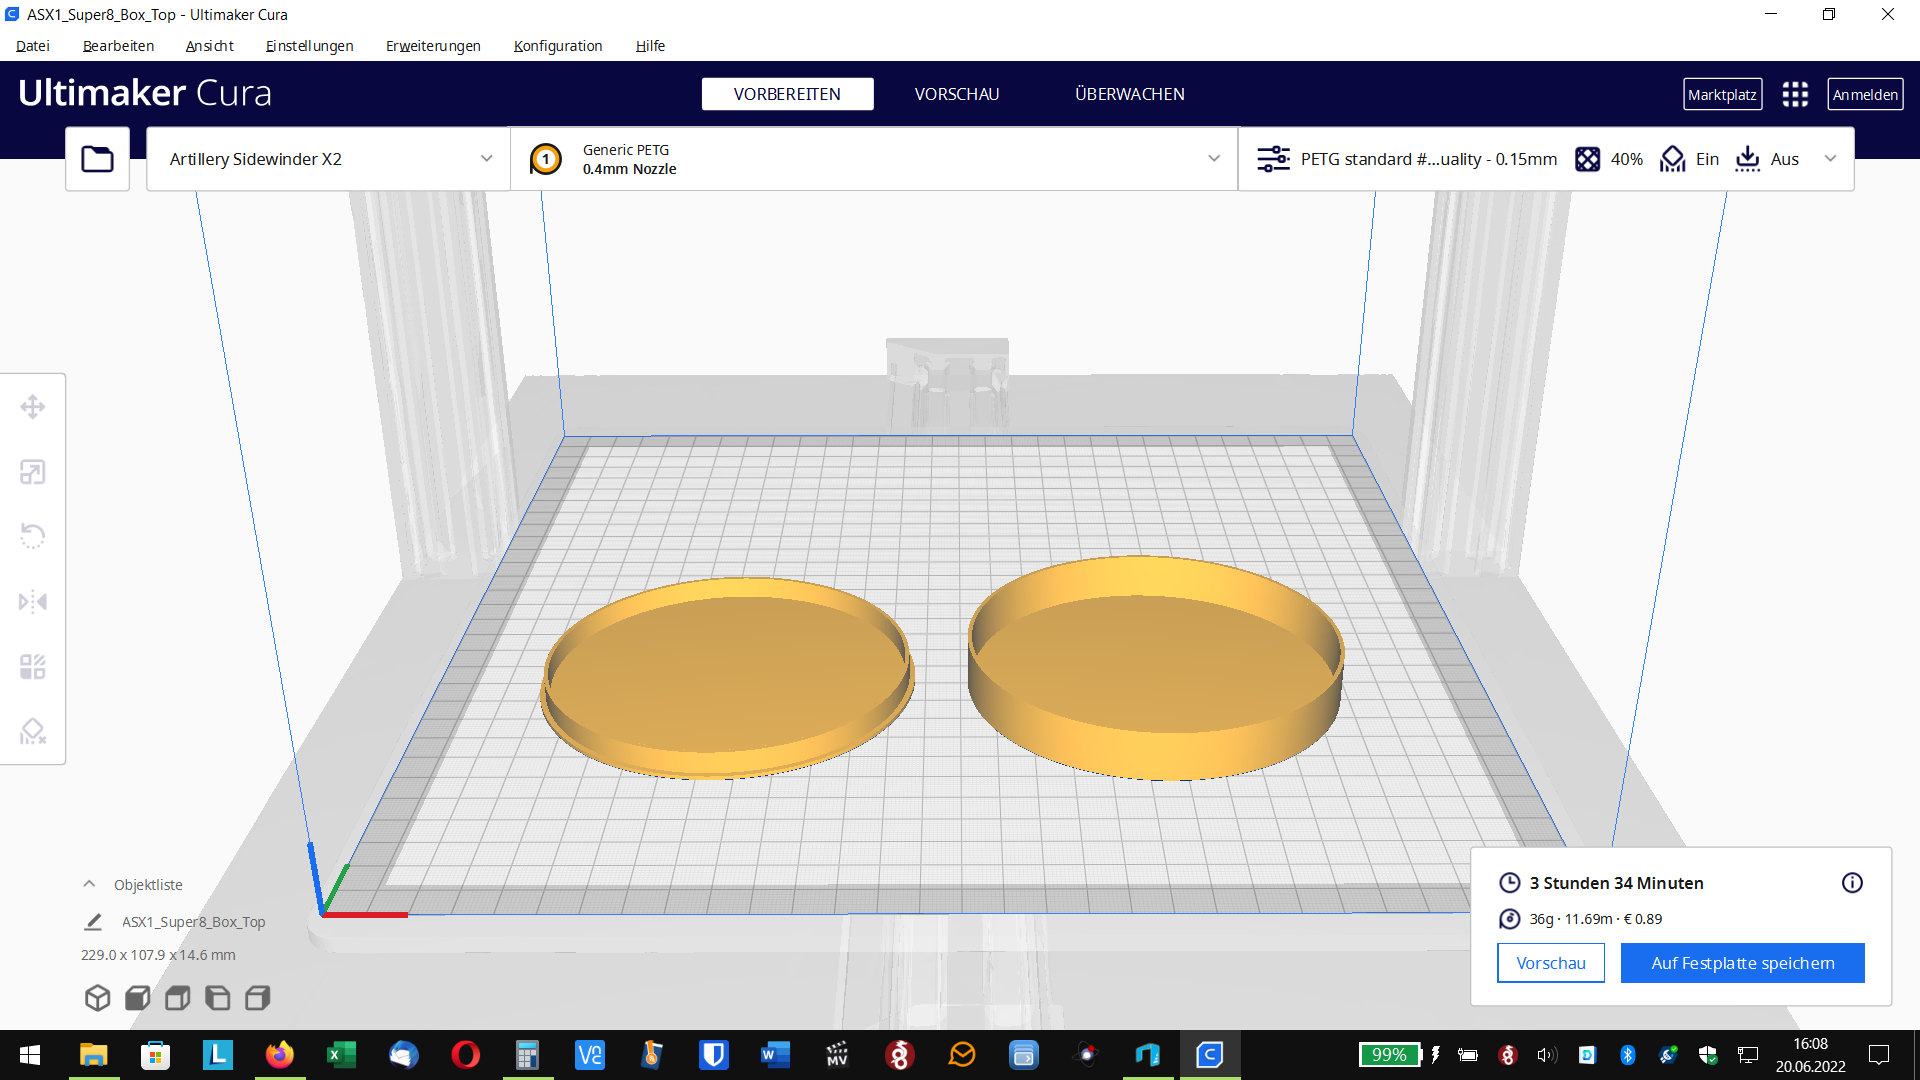Select ASX1_Super8_Box_Top in object list
This screenshot has width=1920, height=1080.
pyautogui.click(x=193, y=922)
